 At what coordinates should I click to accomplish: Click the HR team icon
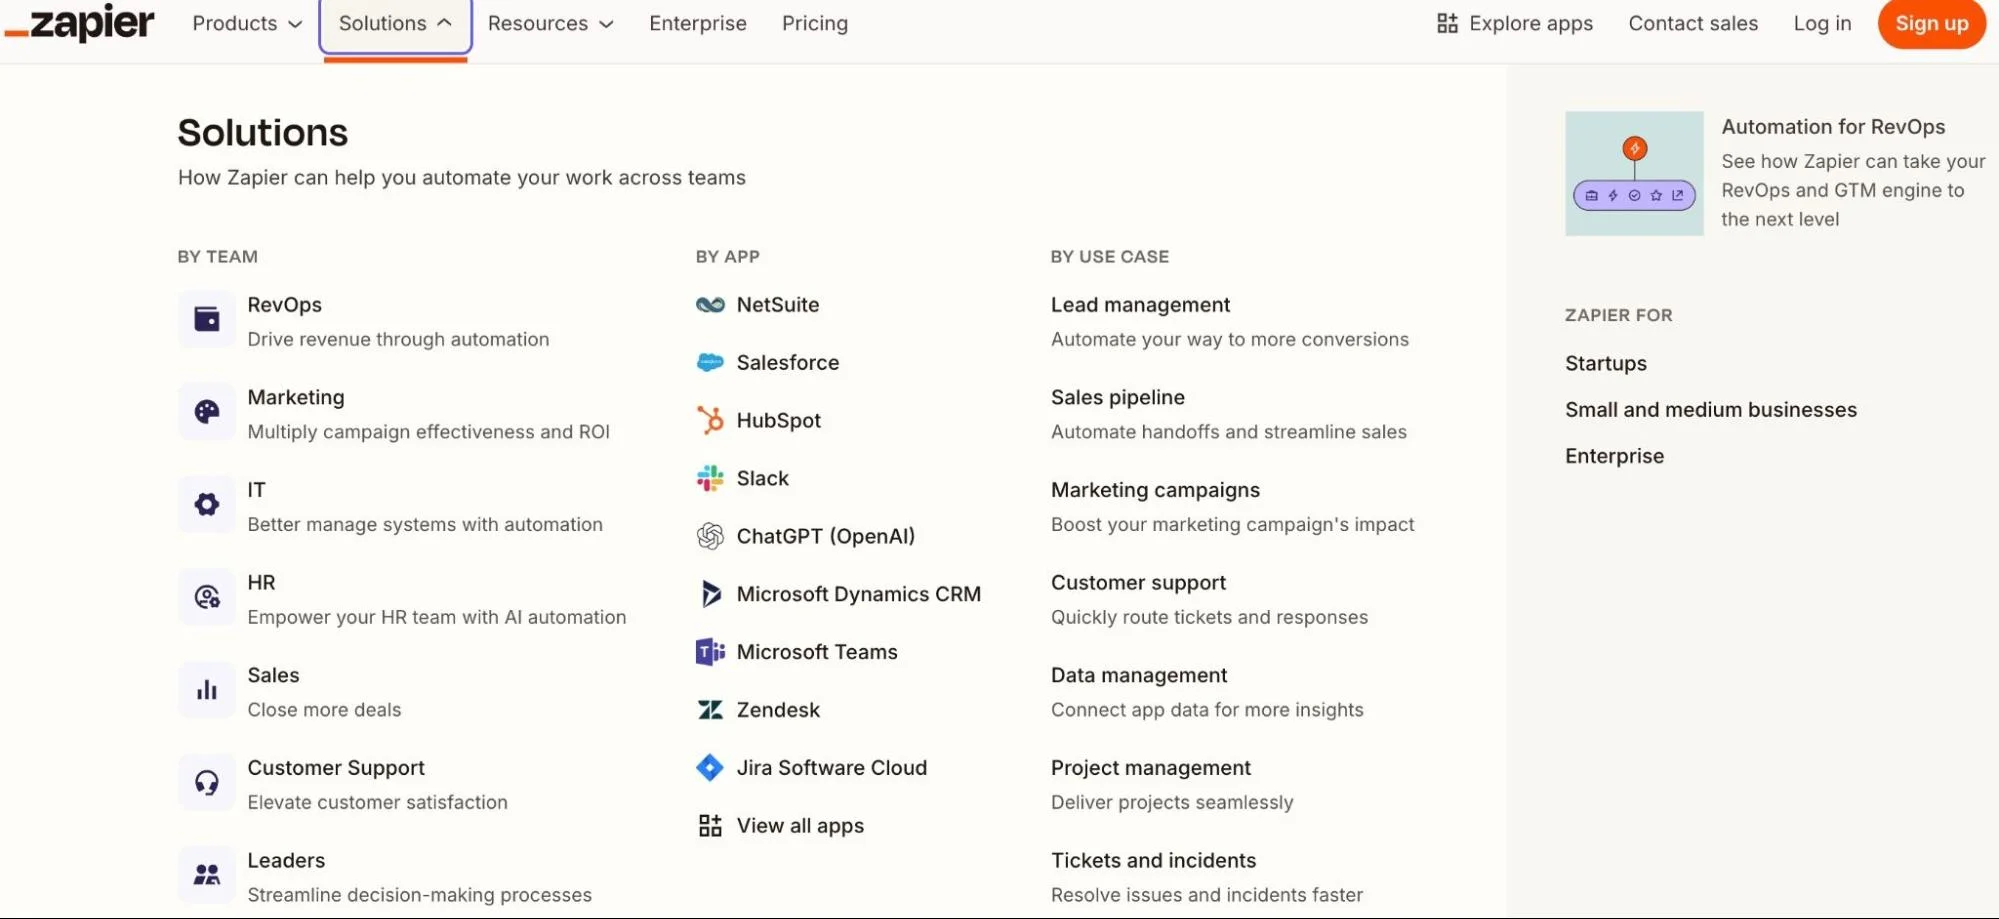[207, 597]
